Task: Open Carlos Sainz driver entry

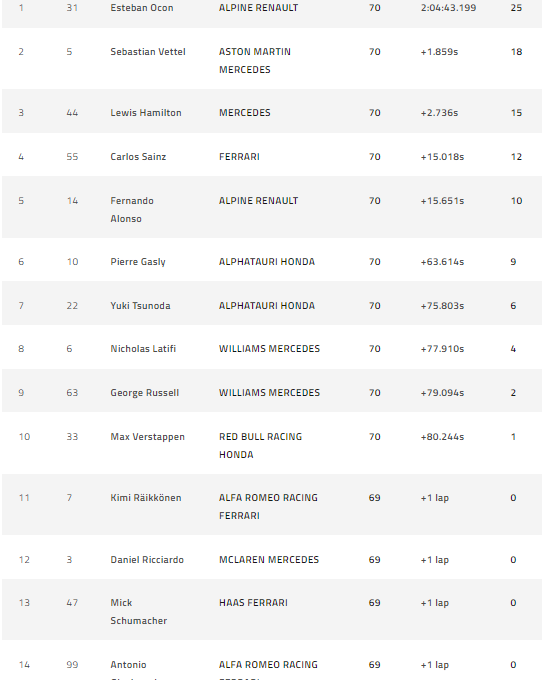Action: pos(138,157)
